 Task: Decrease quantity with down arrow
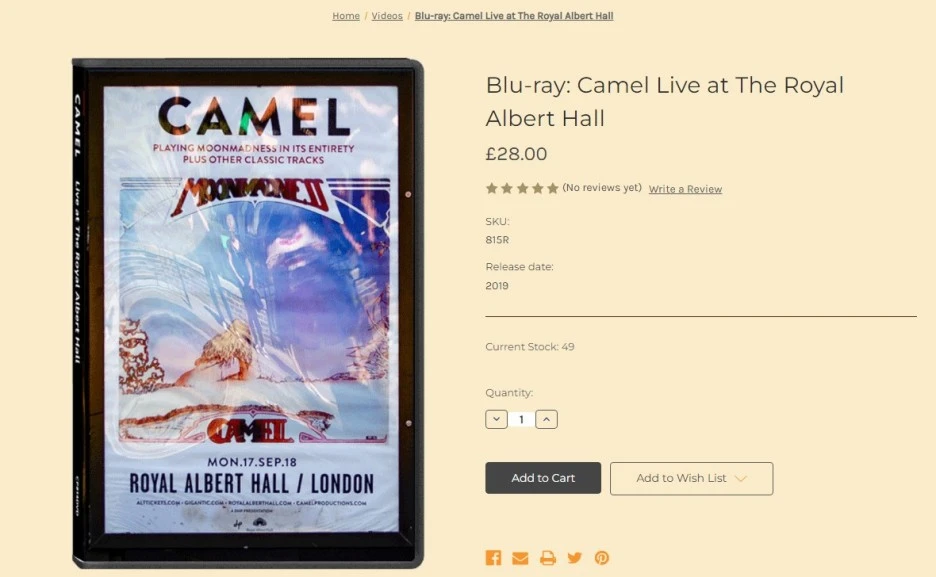coord(497,419)
